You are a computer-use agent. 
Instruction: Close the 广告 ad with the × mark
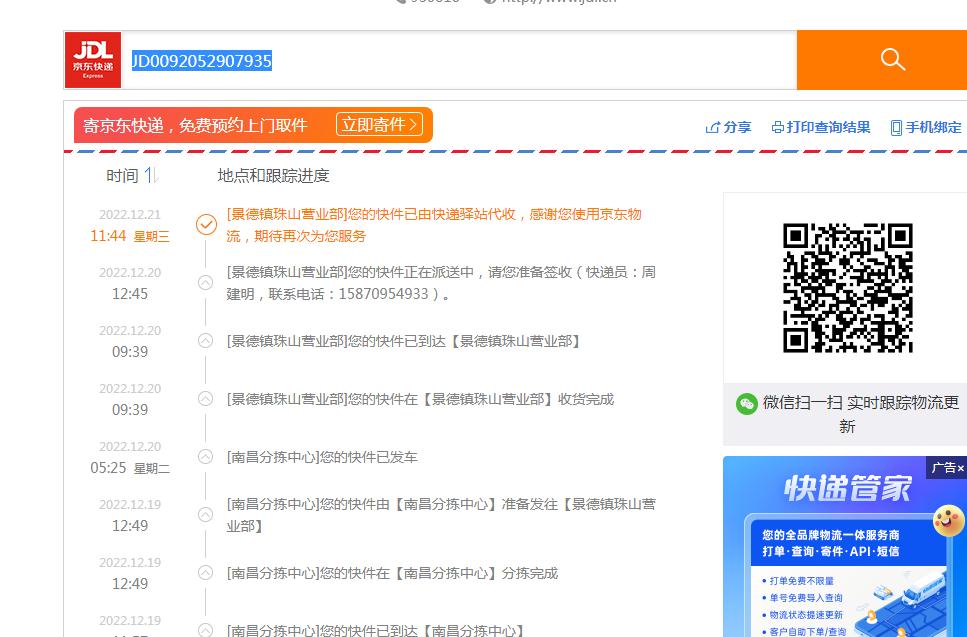click(x=960, y=469)
